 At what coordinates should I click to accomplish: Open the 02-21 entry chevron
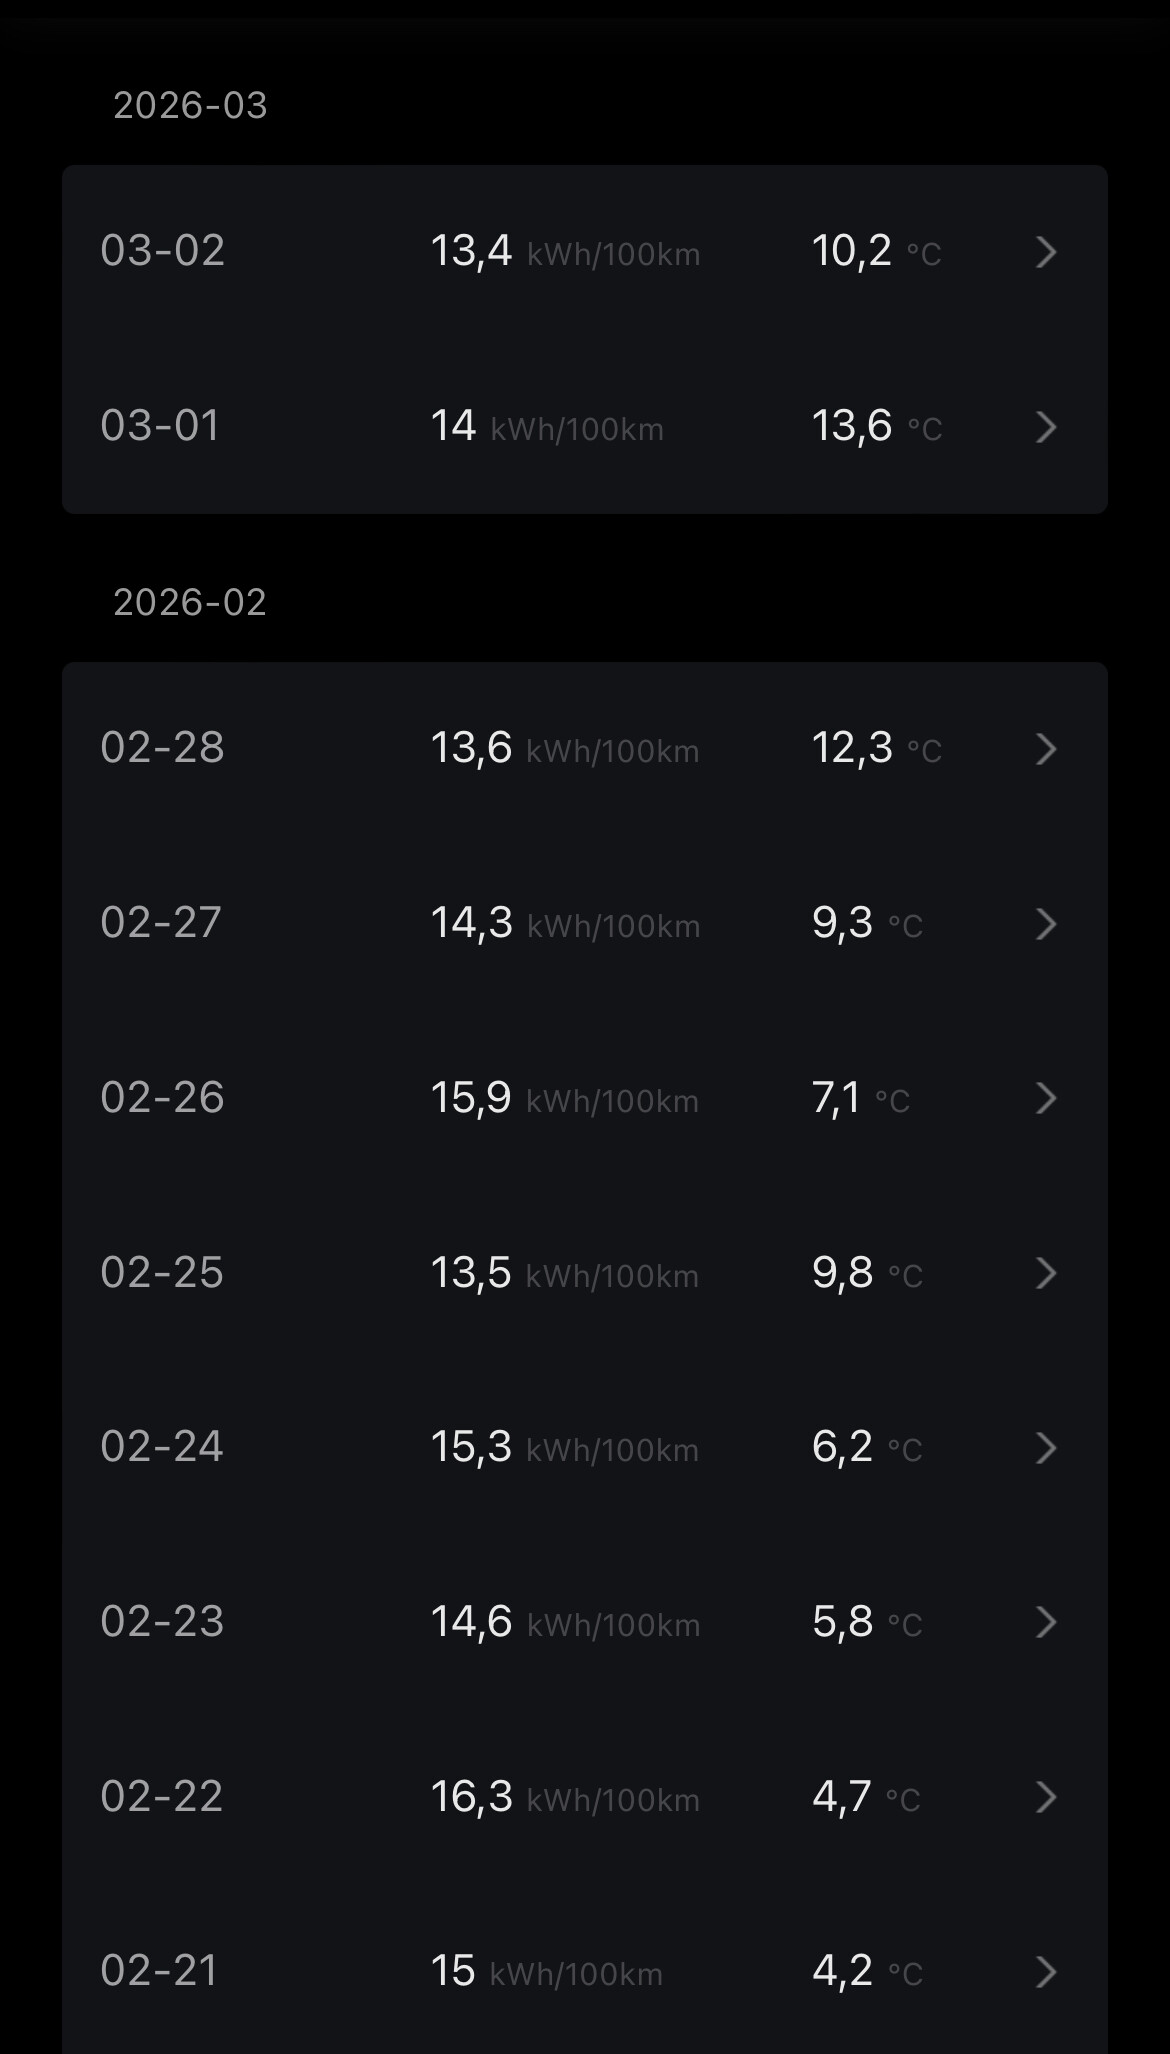[1046, 1972]
